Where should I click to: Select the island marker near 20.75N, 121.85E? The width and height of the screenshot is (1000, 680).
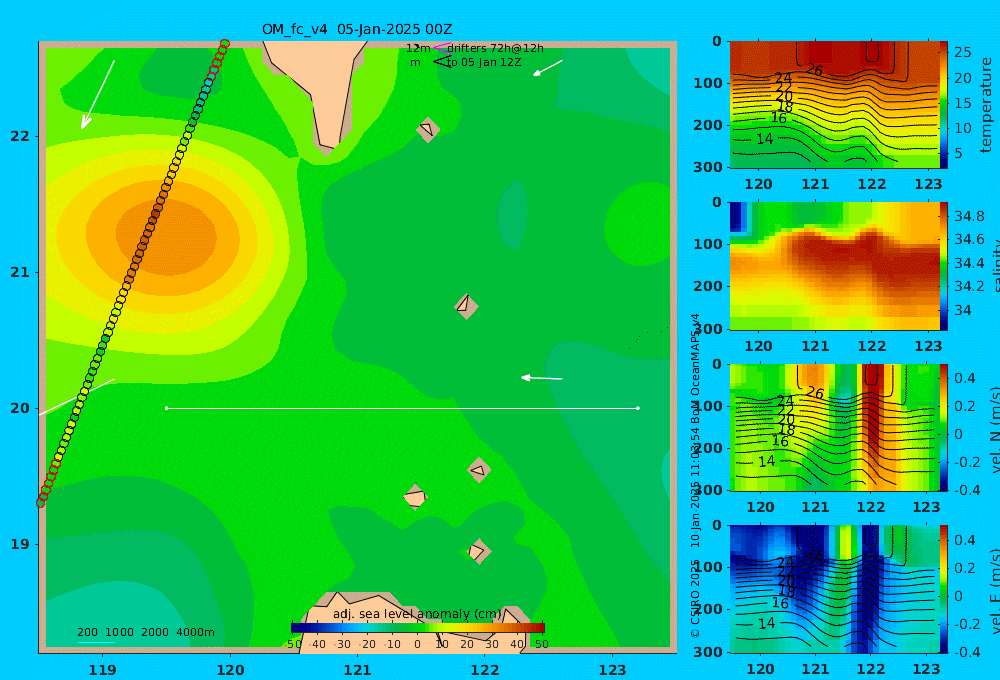(x=466, y=306)
